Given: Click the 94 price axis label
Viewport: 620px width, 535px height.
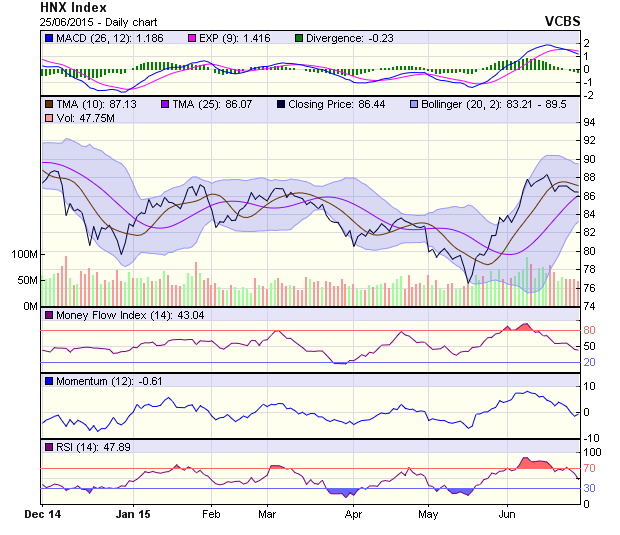Looking at the screenshot, I should (x=590, y=122).
